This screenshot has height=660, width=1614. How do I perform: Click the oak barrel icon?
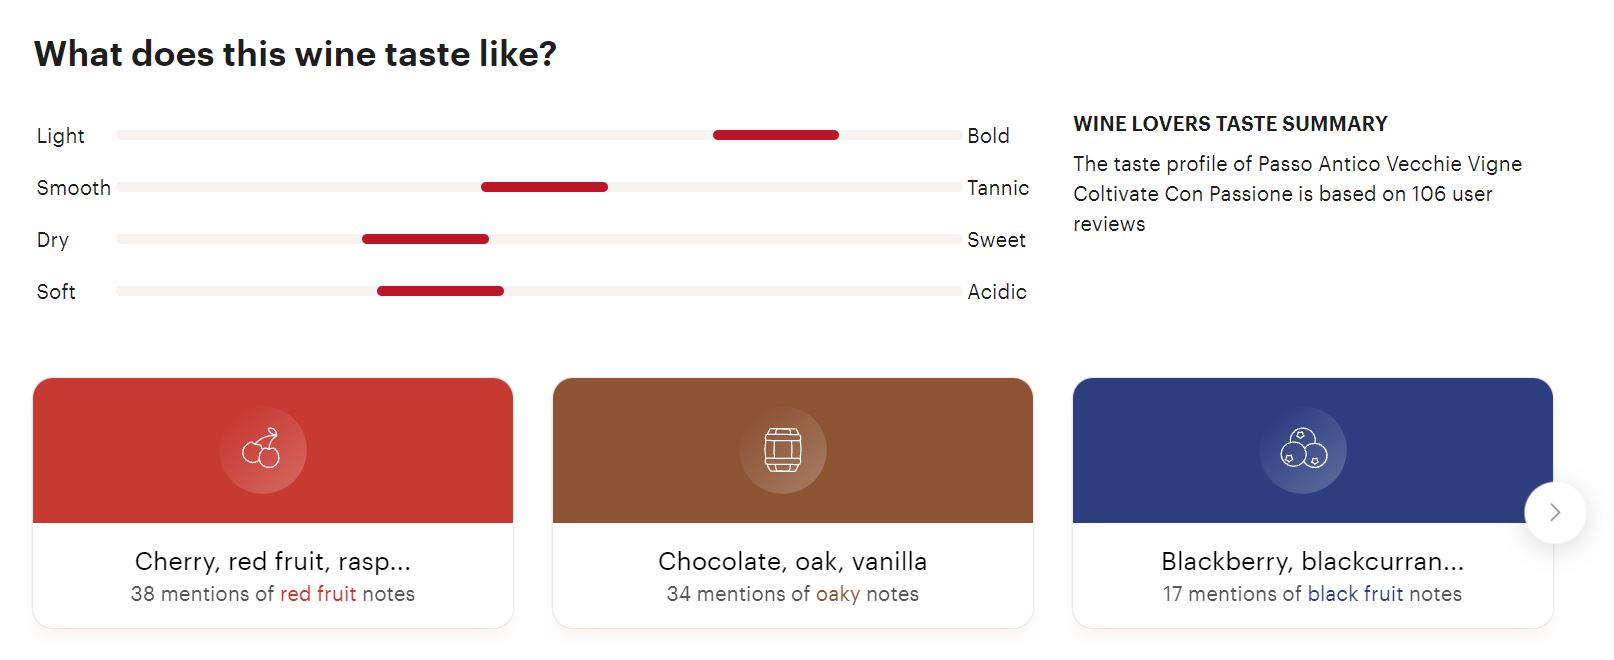[x=783, y=450]
